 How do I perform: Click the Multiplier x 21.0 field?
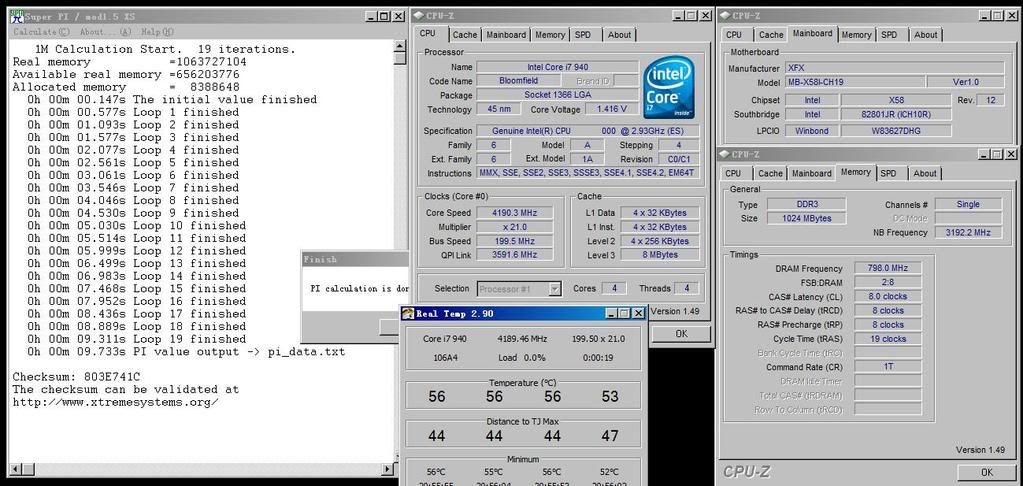pyautogui.click(x=515, y=227)
